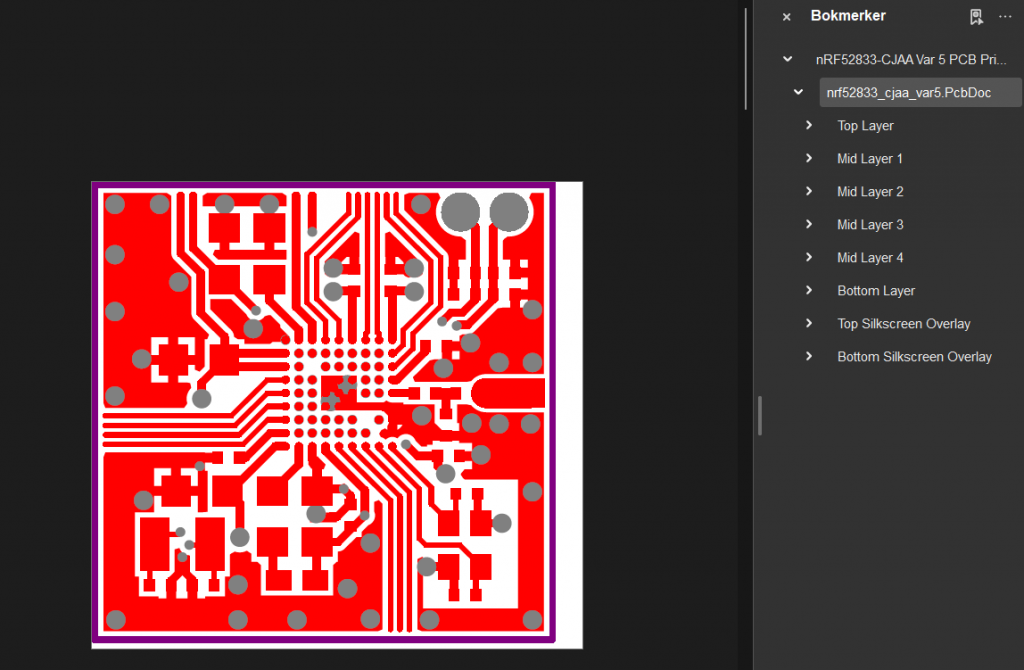Expand the Bottom Layer bookmark
1024x670 pixels.
[809, 291]
